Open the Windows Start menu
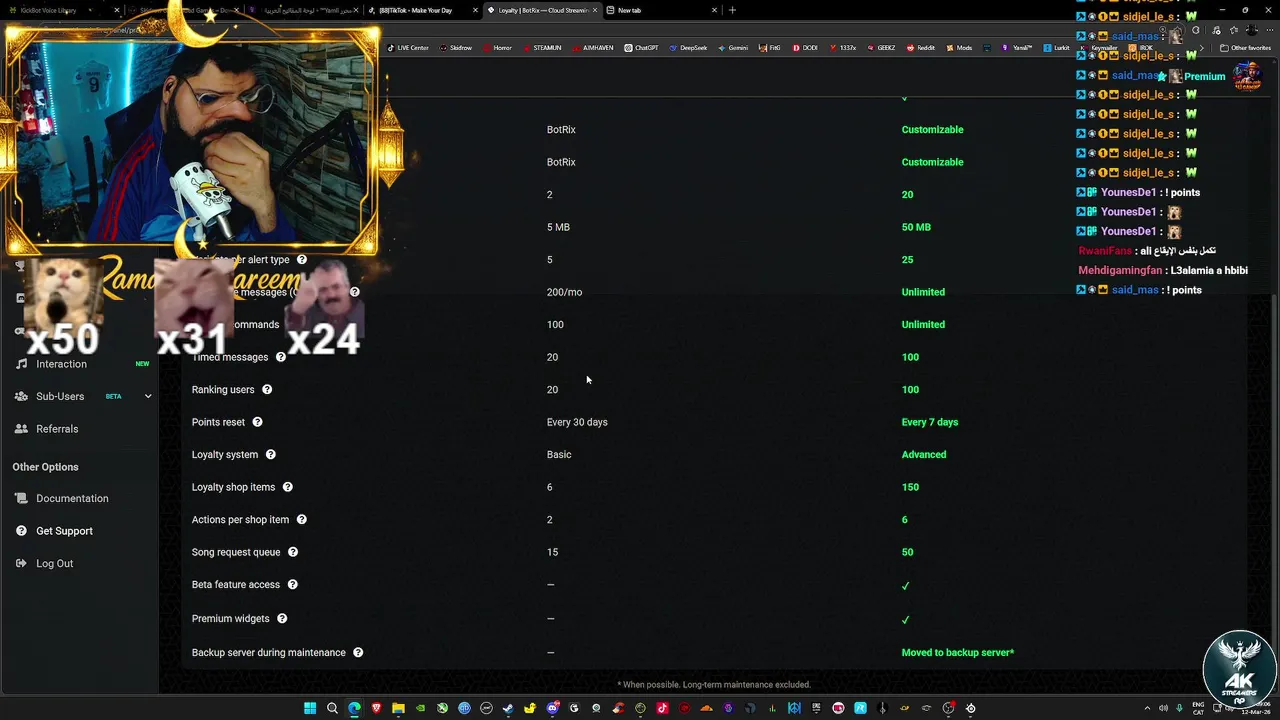Viewport: 1280px width, 720px height. (310, 708)
